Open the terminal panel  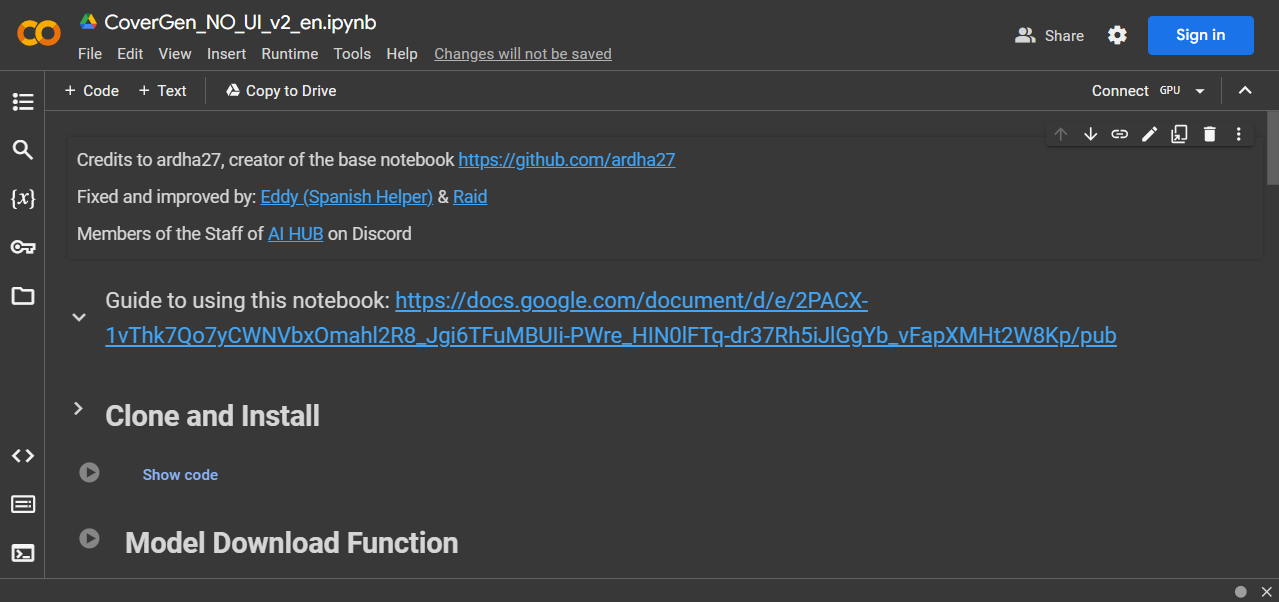click(x=22, y=553)
